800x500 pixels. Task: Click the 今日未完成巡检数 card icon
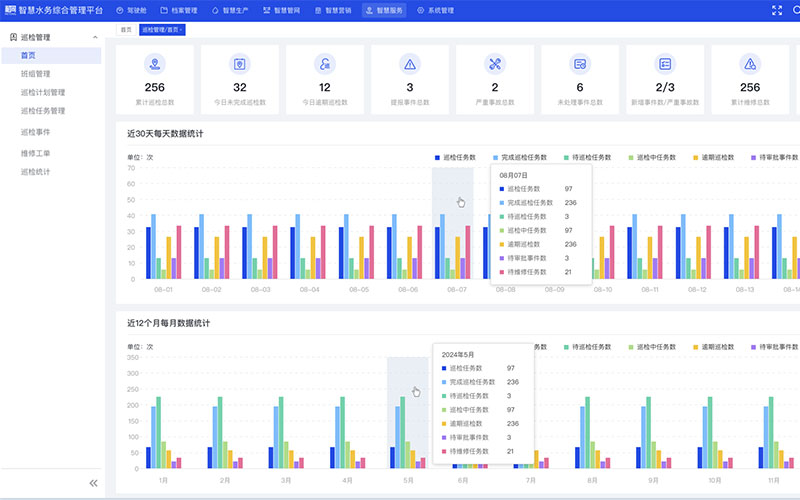(240, 64)
